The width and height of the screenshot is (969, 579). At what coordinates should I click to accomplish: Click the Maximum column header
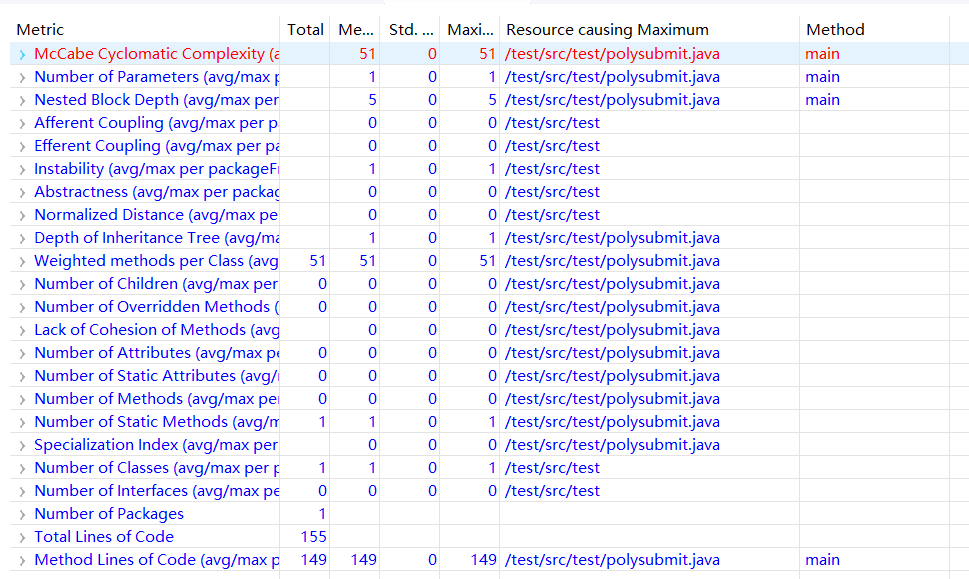[470, 30]
